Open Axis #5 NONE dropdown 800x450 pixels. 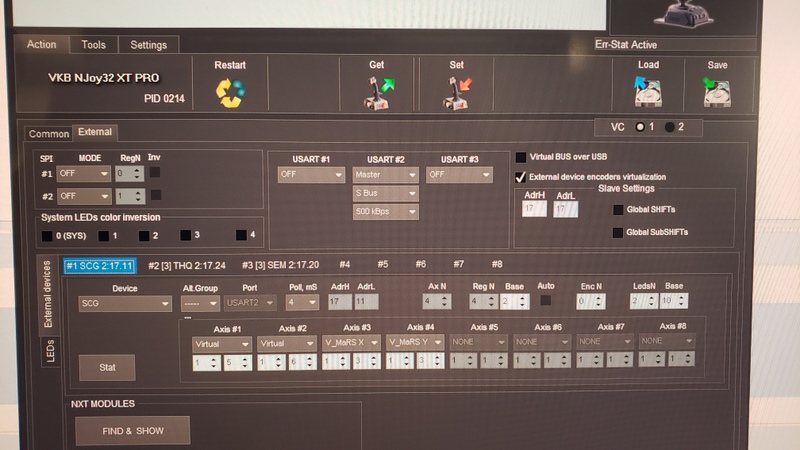point(478,342)
